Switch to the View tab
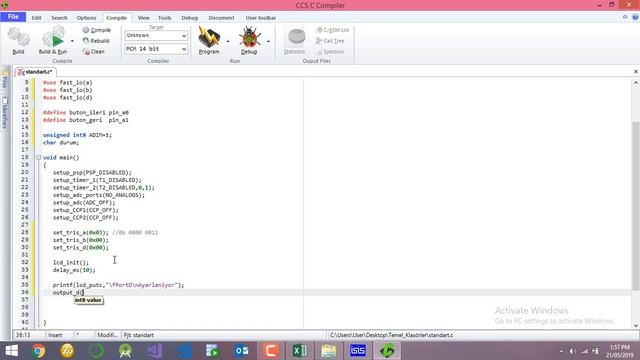This screenshot has height=360, width=640. [x=143, y=18]
